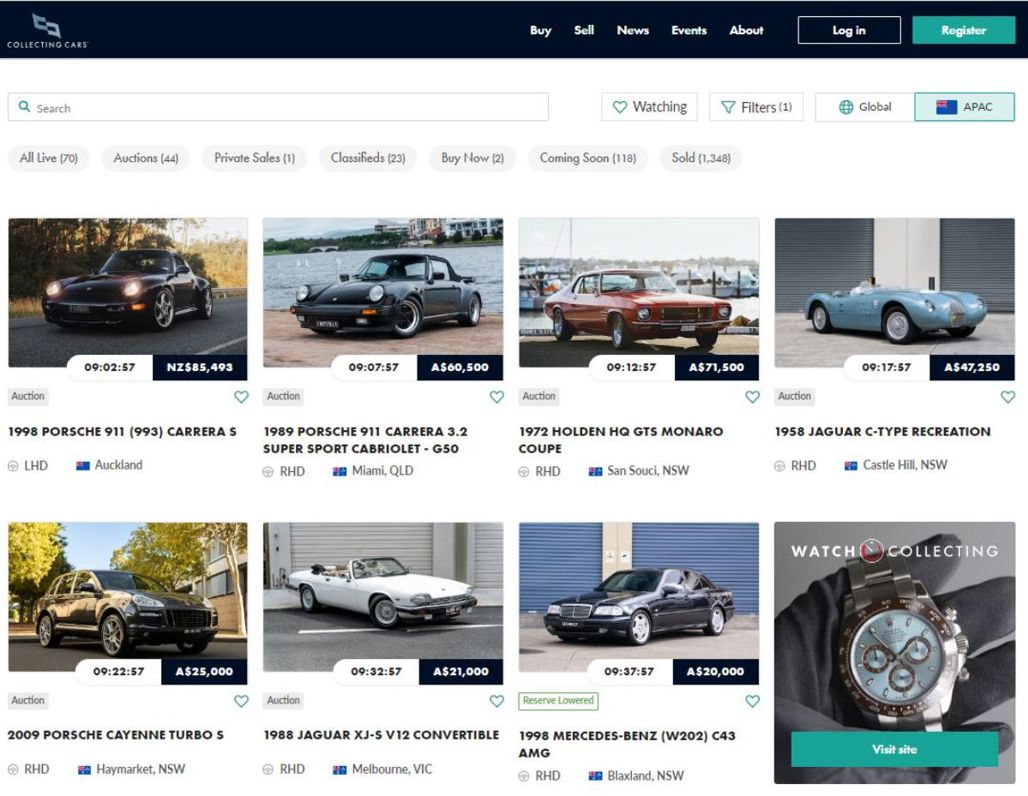Image resolution: width=1028 pixels, height=796 pixels.
Task: Select the Auctions (44) filter tab
Action: (146, 158)
